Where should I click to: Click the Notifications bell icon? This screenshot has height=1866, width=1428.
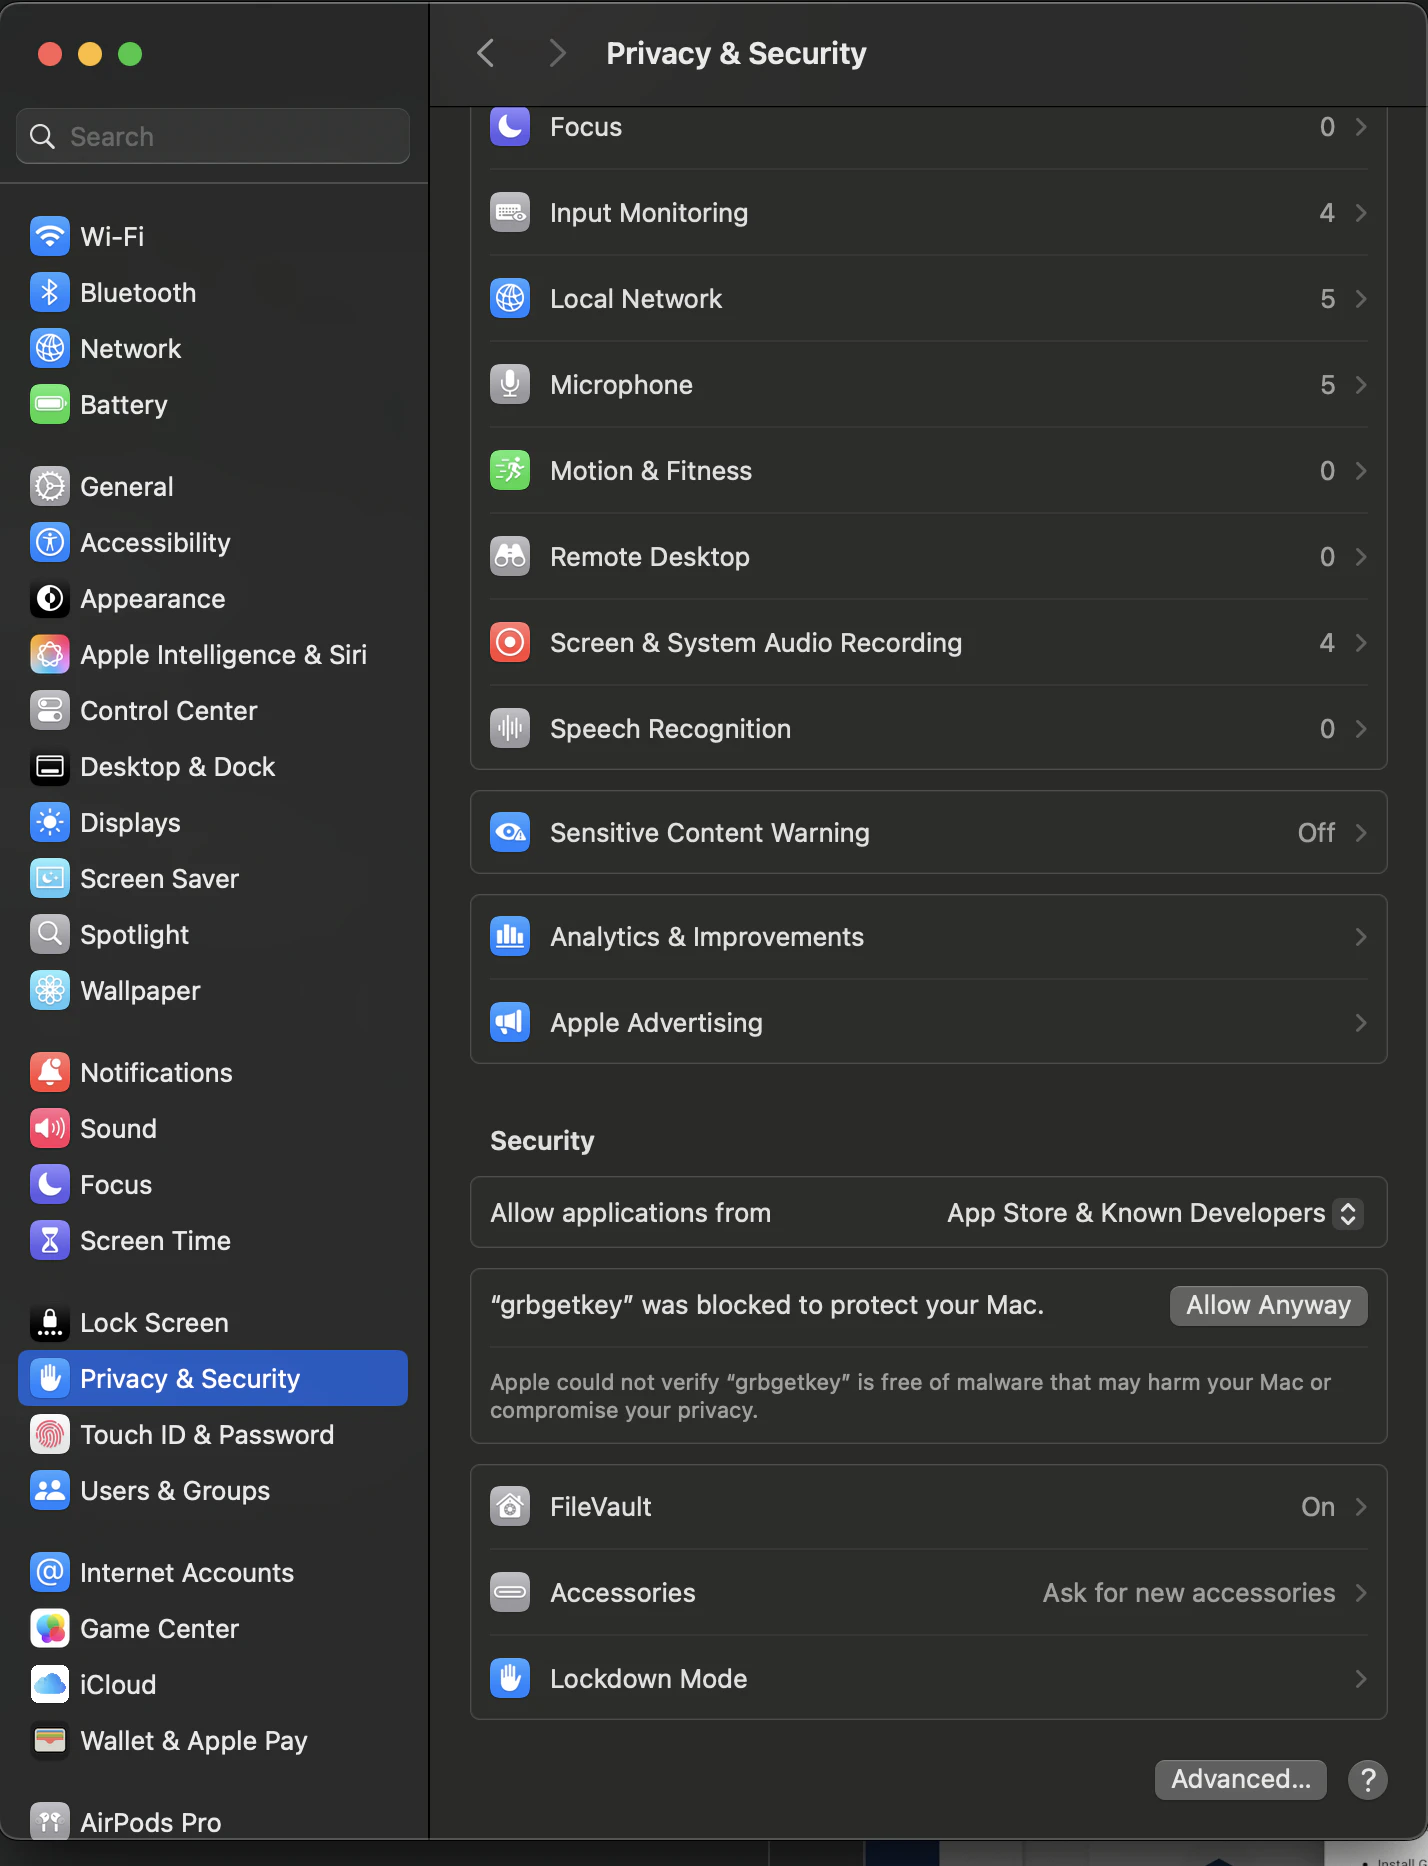click(x=50, y=1073)
